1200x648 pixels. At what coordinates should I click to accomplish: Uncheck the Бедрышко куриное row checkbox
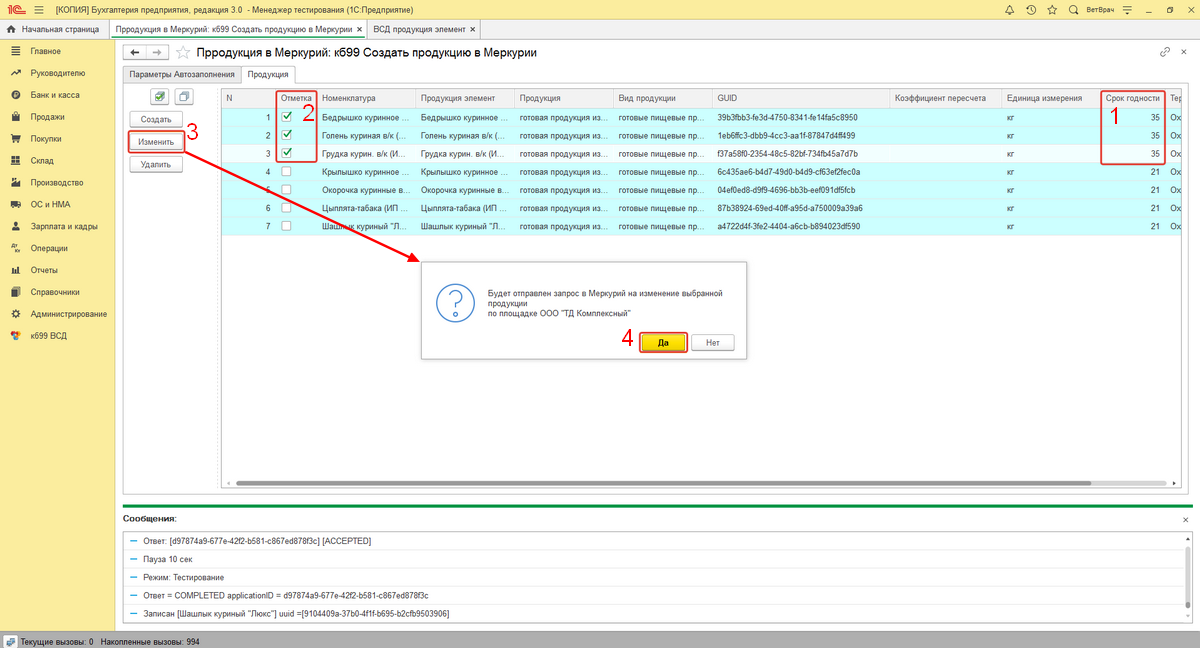(287, 117)
